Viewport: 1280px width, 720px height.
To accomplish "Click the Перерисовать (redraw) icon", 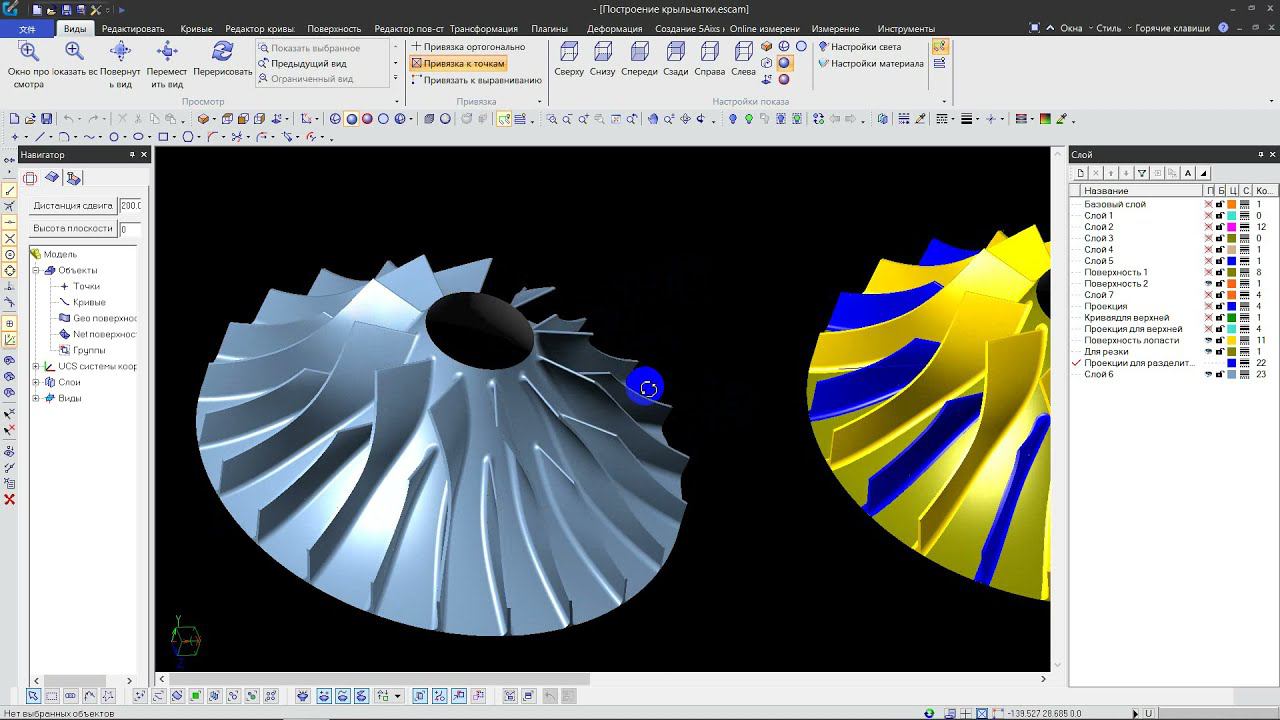I will click(x=223, y=52).
